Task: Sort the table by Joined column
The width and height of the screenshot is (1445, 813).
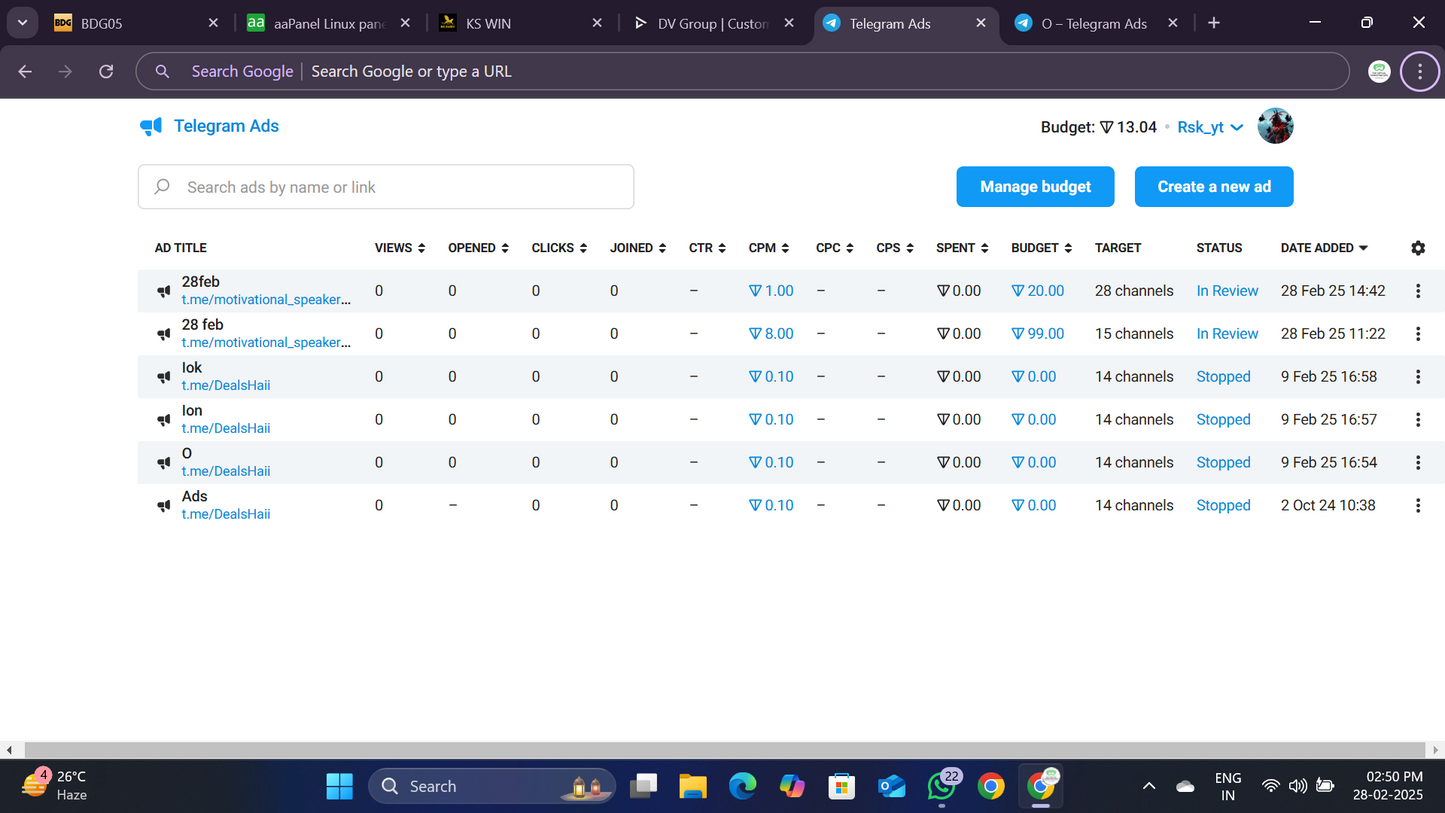Action: click(638, 248)
